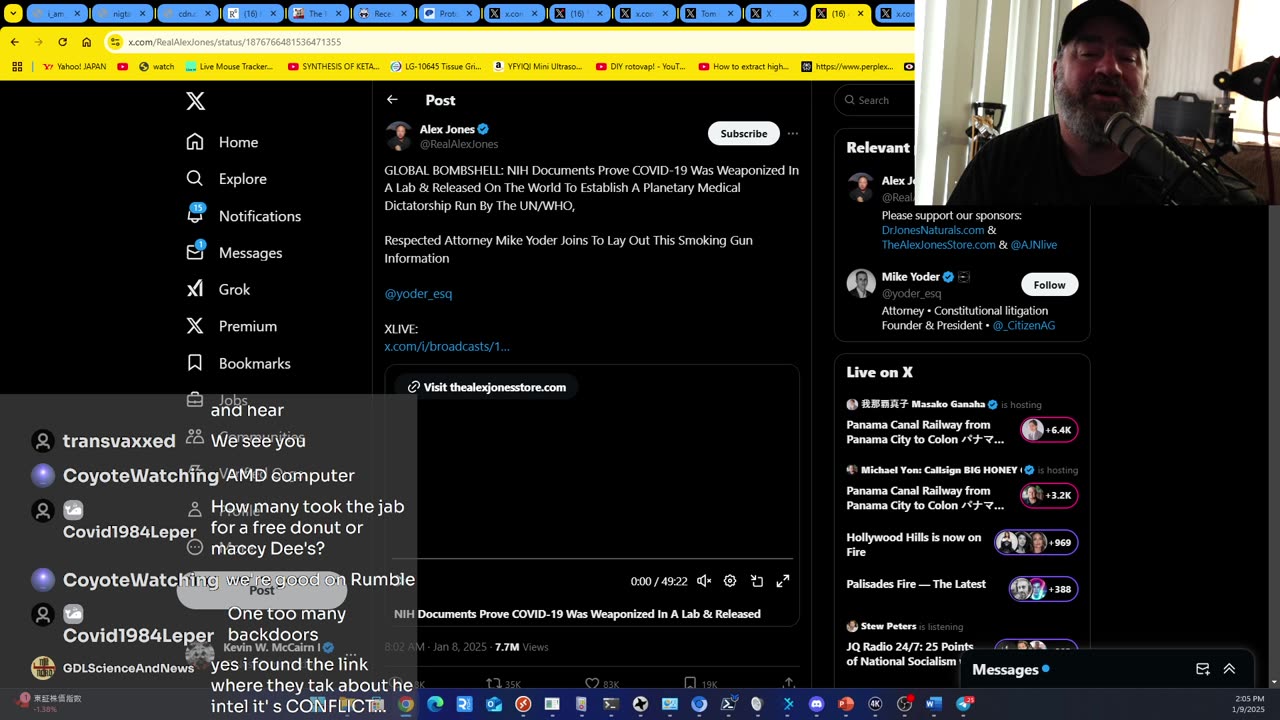Switch to the Rece... browser tab

pyautogui.click(x=382, y=14)
